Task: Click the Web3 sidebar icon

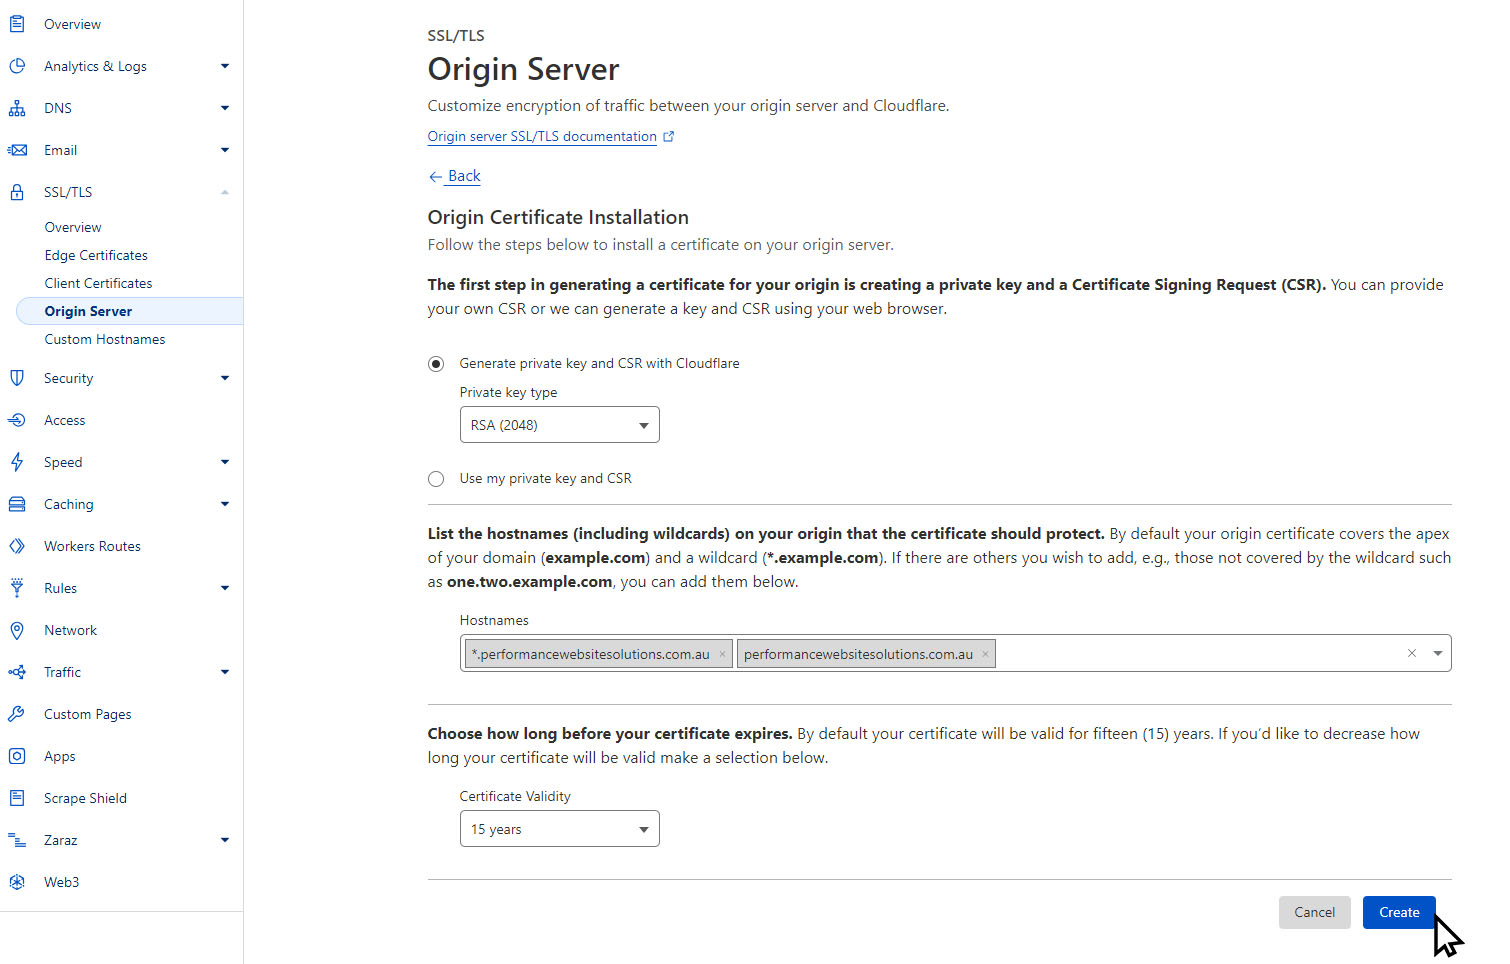Action: pyautogui.click(x=17, y=882)
